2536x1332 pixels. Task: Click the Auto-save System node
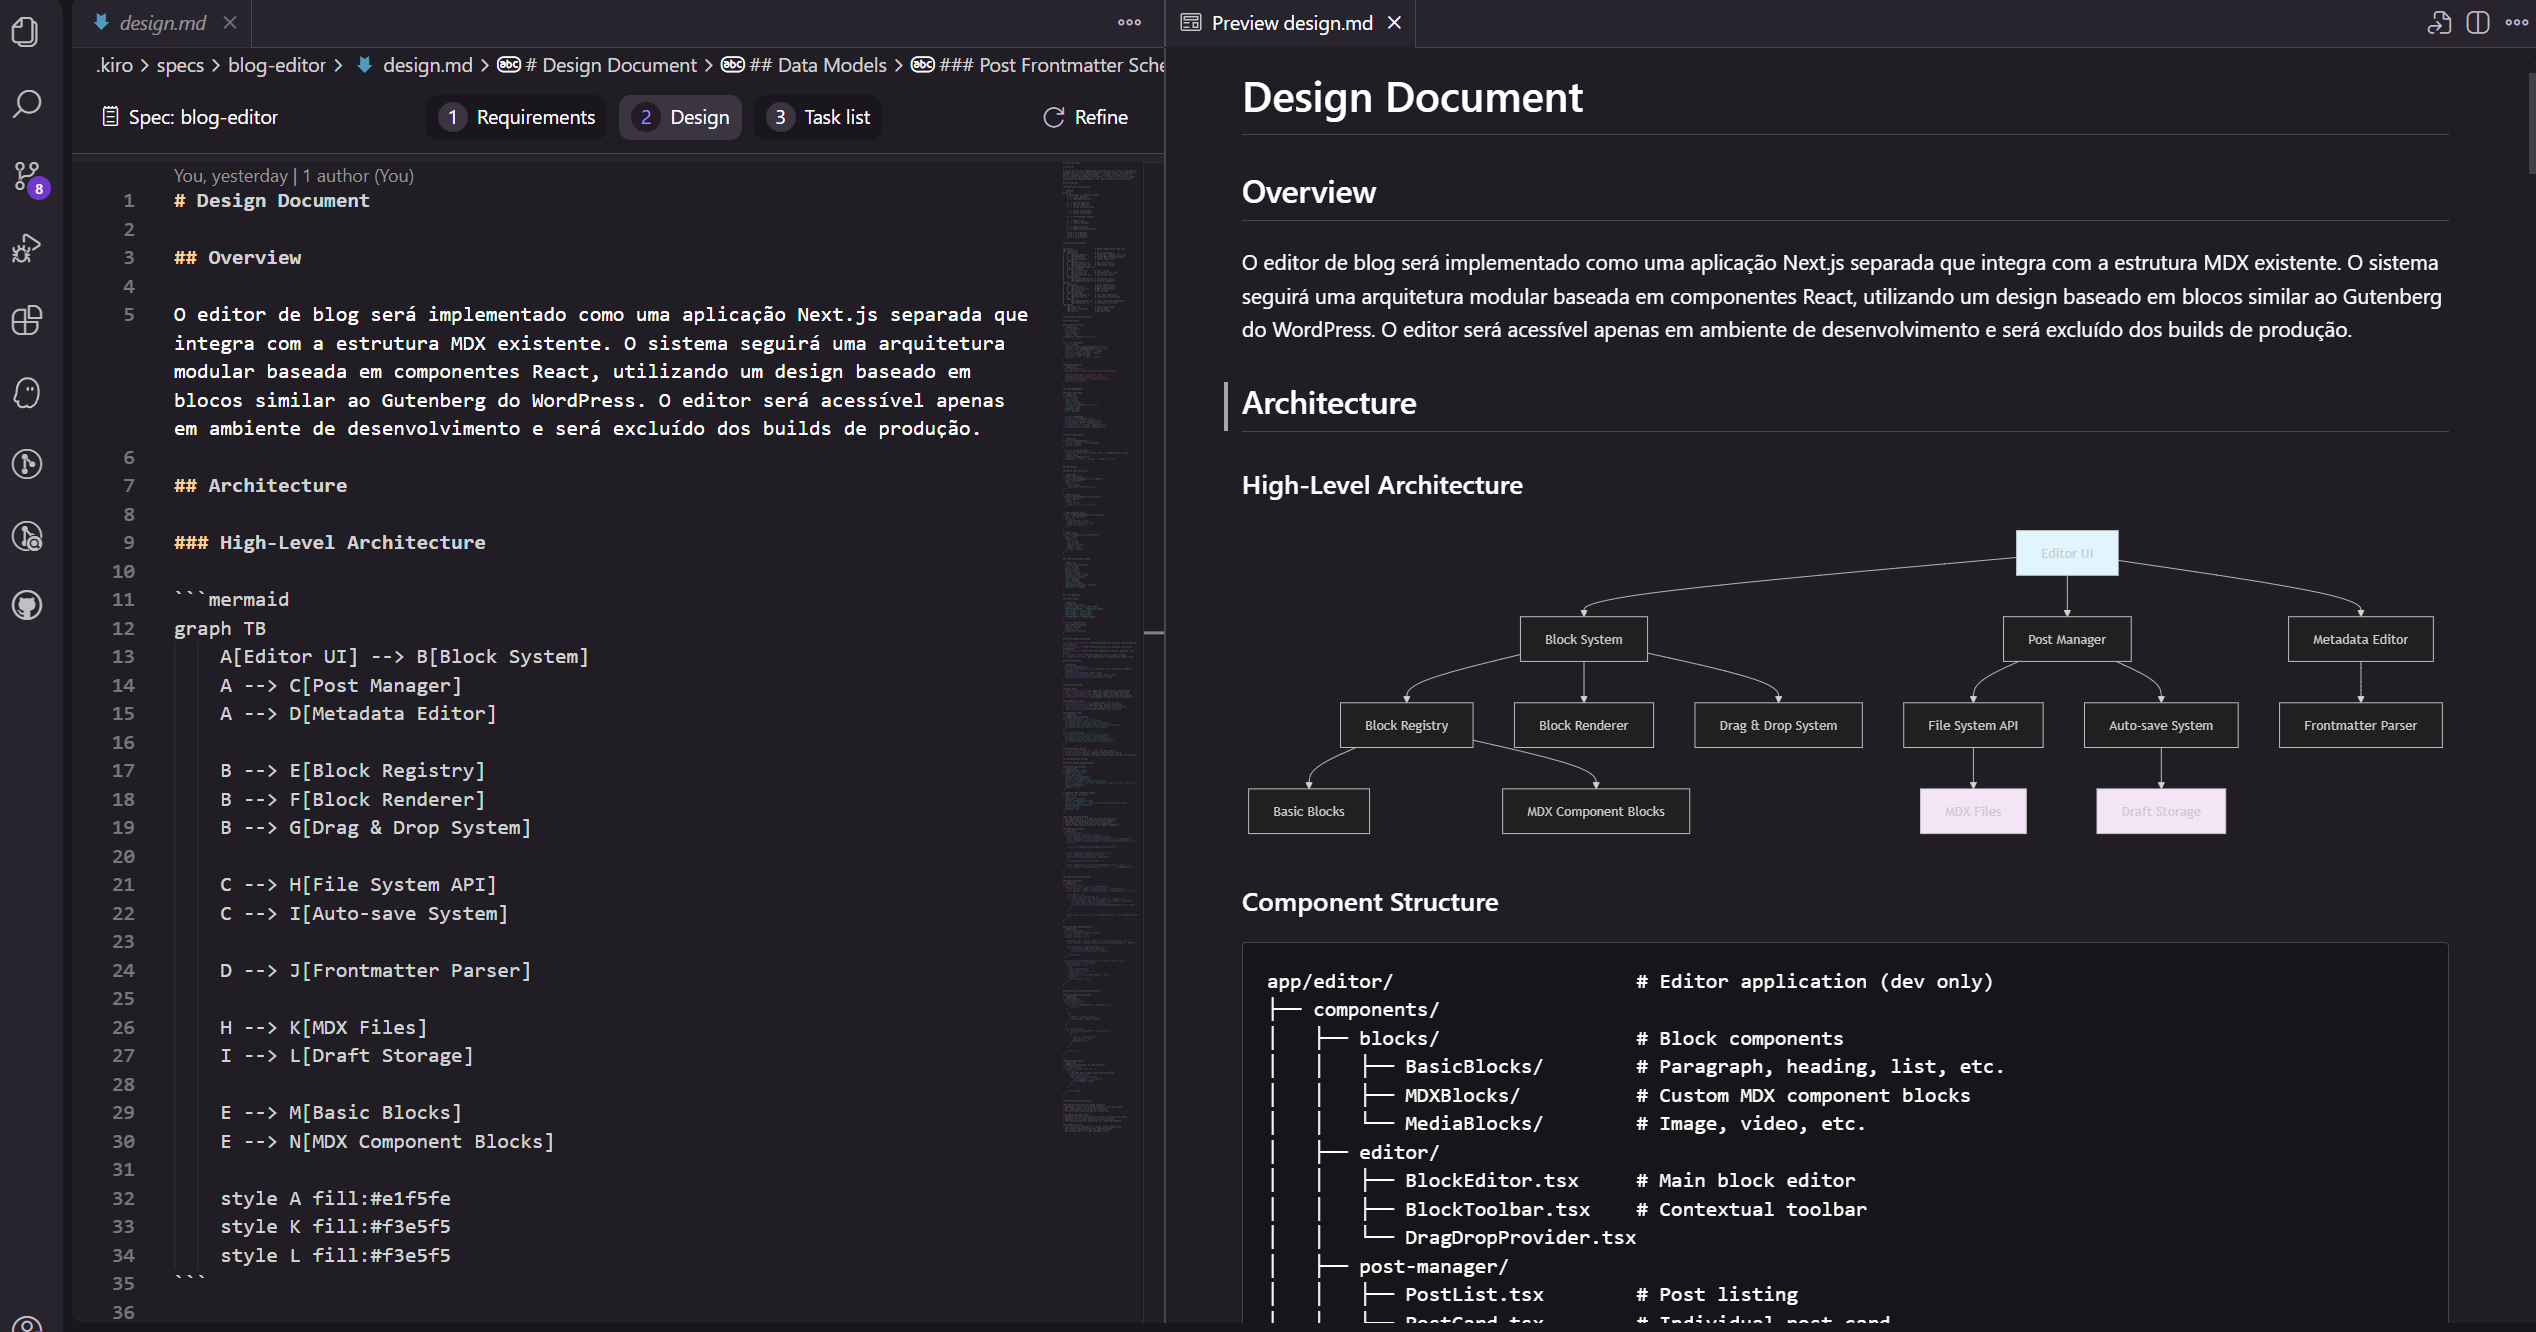[x=2160, y=725]
